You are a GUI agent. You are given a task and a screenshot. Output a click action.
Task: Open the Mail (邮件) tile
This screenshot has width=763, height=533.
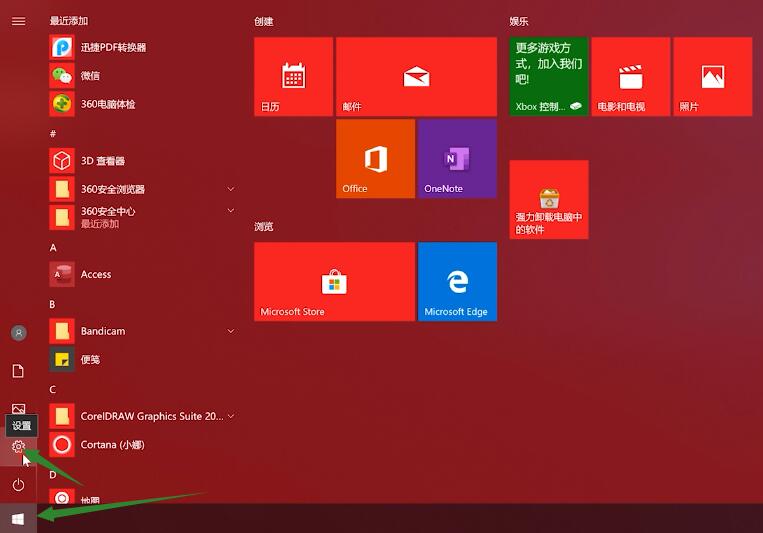pos(415,77)
